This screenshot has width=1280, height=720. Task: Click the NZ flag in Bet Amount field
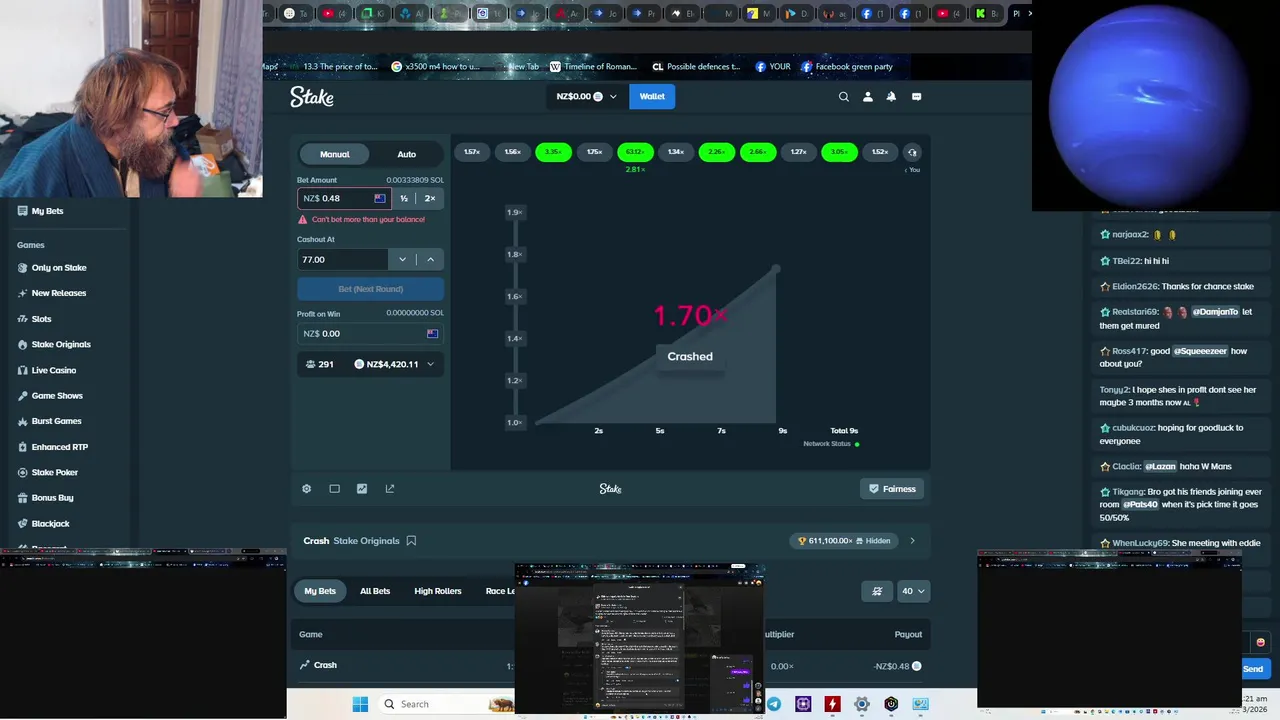point(380,198)
